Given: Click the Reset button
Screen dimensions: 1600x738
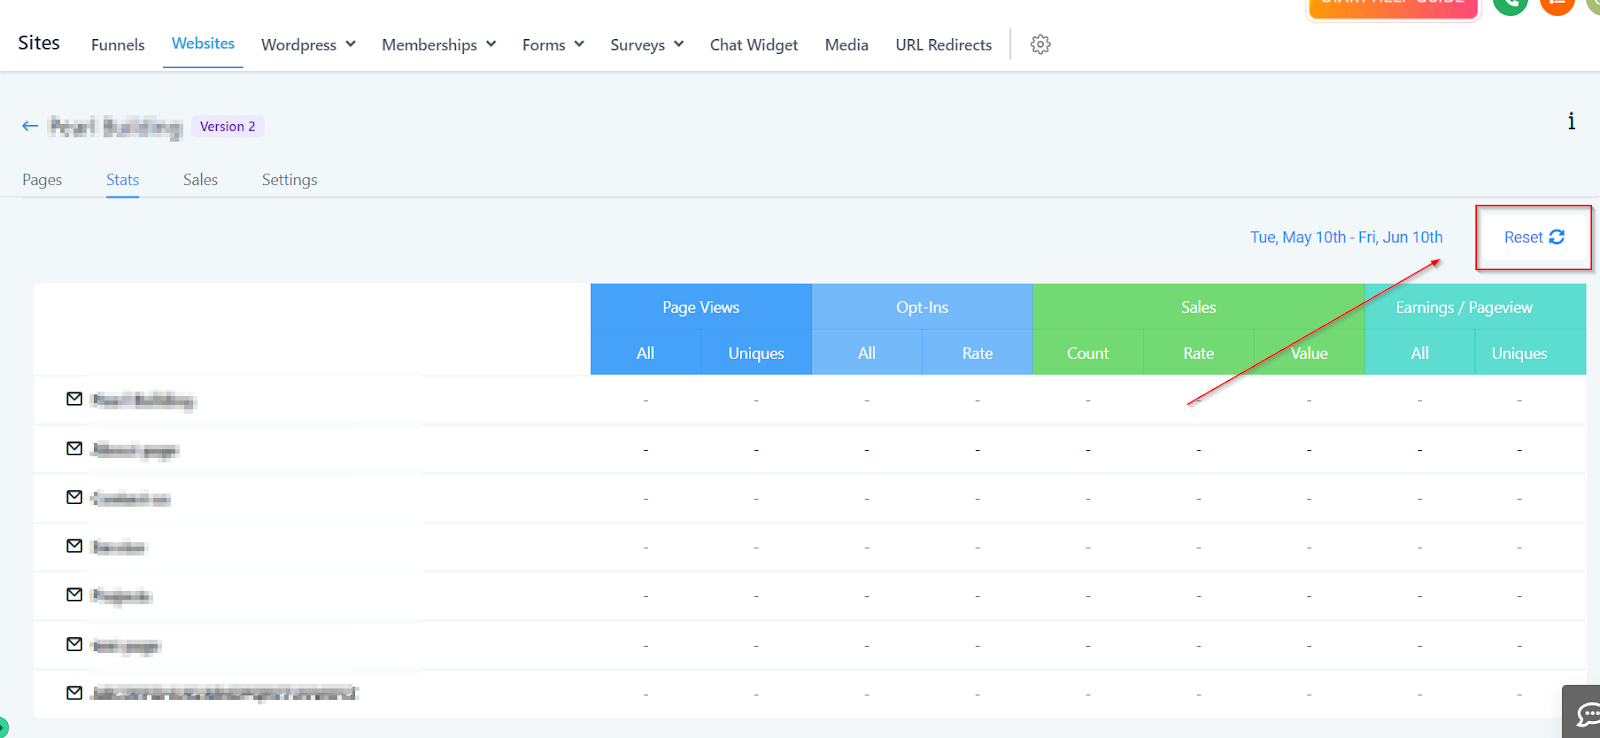Looking at the screenshot, I should point(1534,237).
